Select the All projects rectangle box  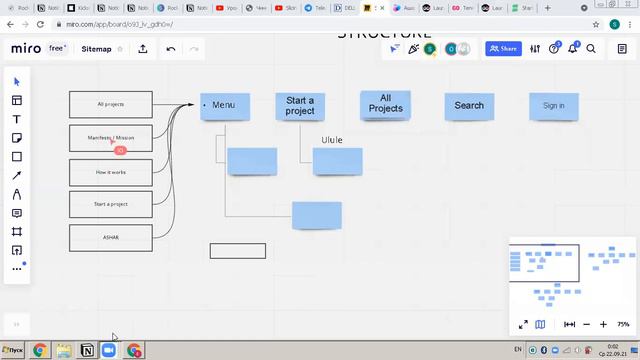(111, 104)
